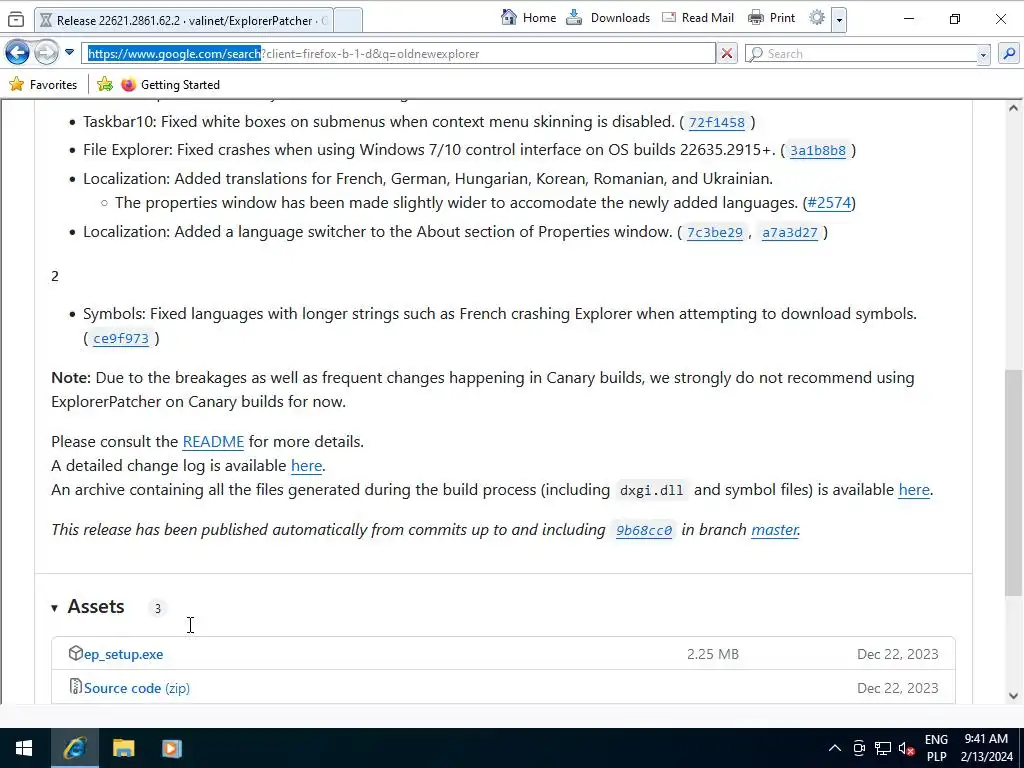Open the Favorites star button
The height and width of the screenshot is (768, 1024).
[x=43, y=84]
